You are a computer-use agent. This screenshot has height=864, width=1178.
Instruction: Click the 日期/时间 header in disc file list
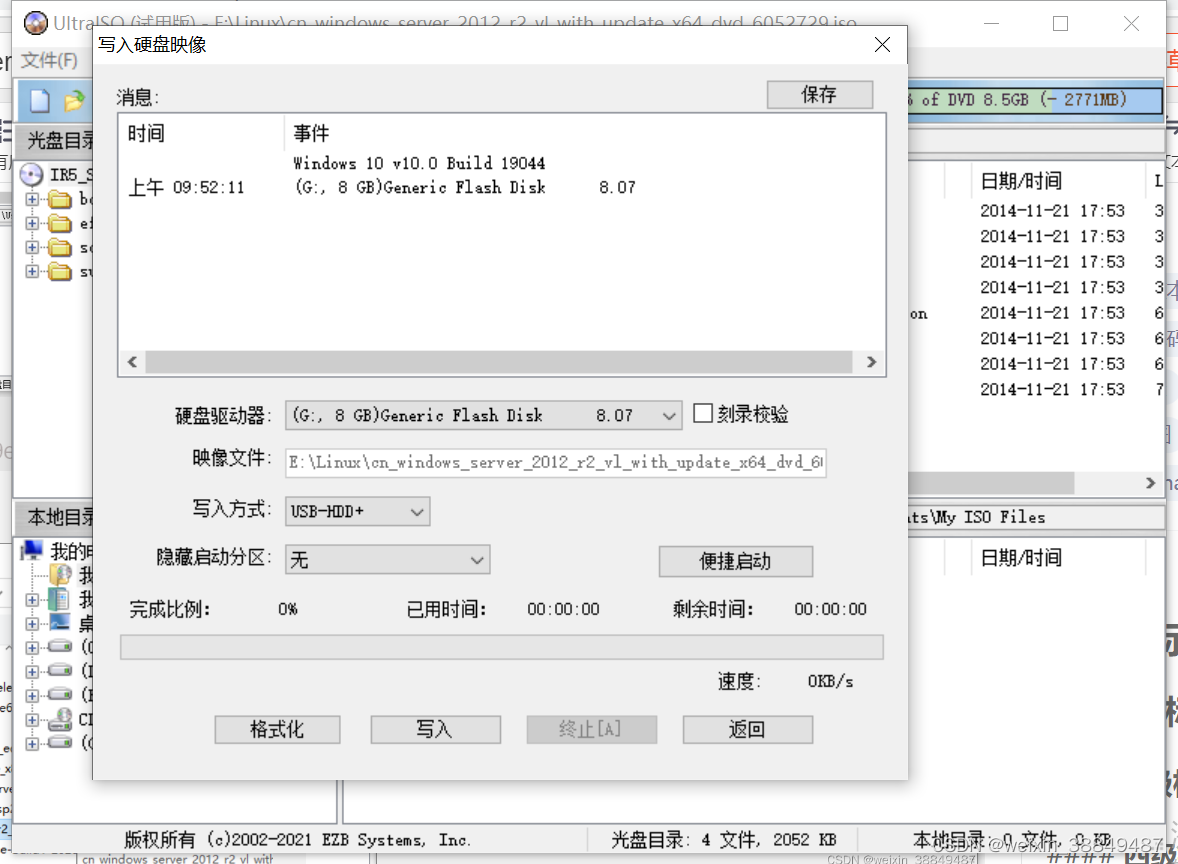coord(1021,181)
